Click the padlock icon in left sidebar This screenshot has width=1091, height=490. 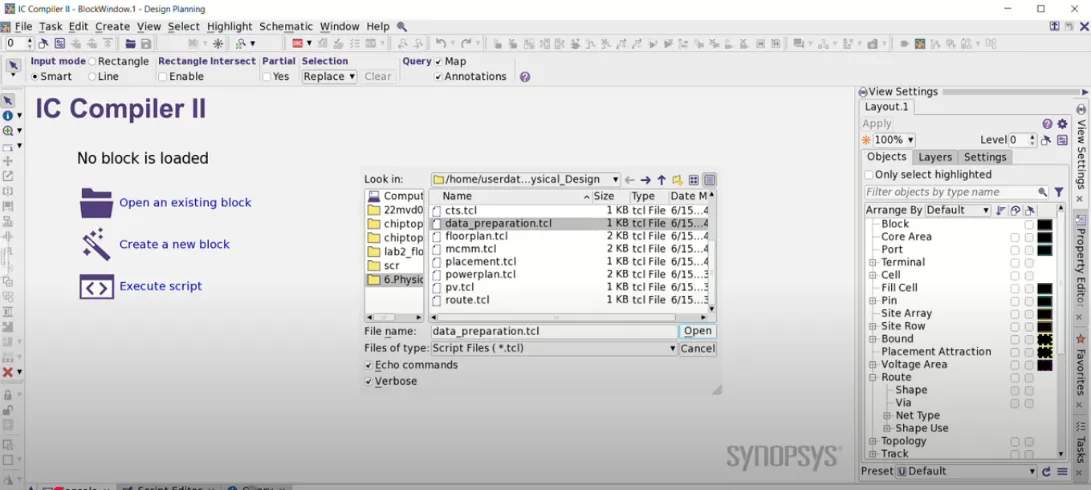point(8,395)
